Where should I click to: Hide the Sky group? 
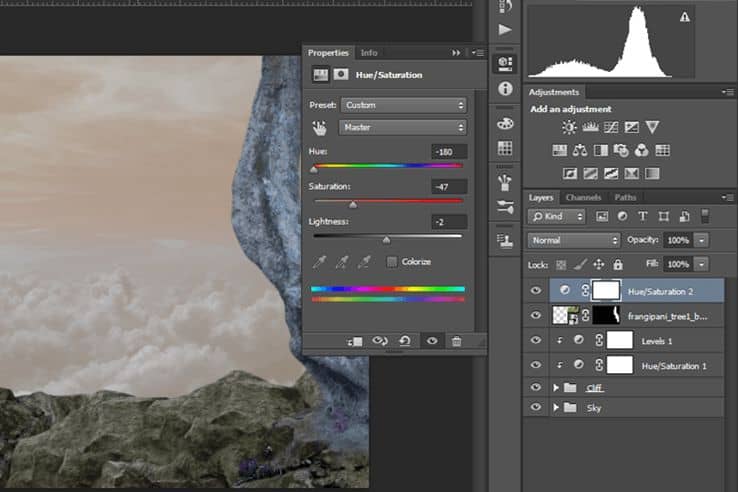tap(536, 407)
